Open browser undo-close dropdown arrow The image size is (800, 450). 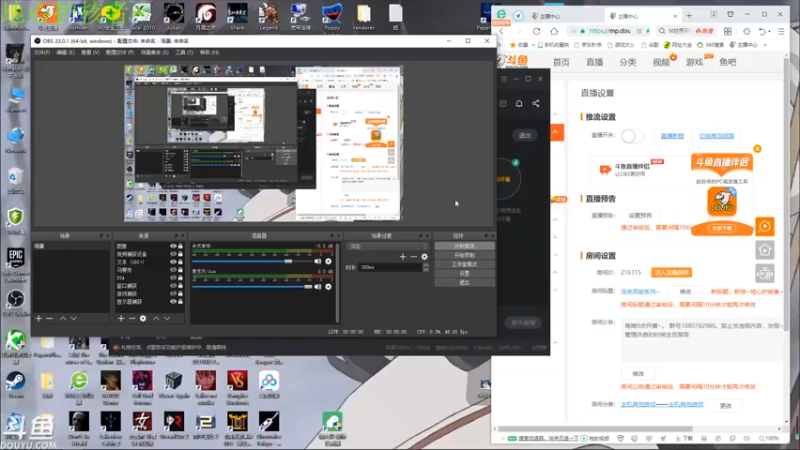point(769,32)
